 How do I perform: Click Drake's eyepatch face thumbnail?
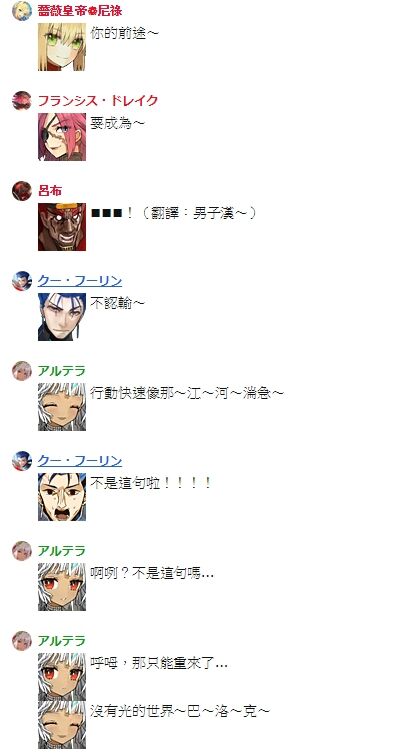(x=62, y=137)
